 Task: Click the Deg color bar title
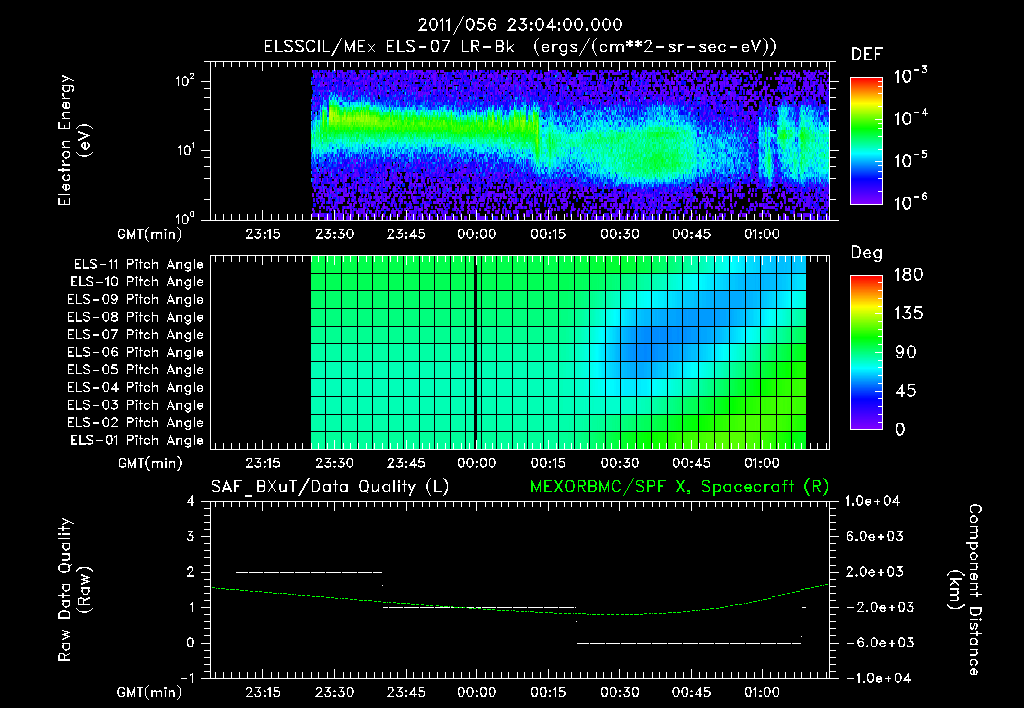tap(867, 253)
